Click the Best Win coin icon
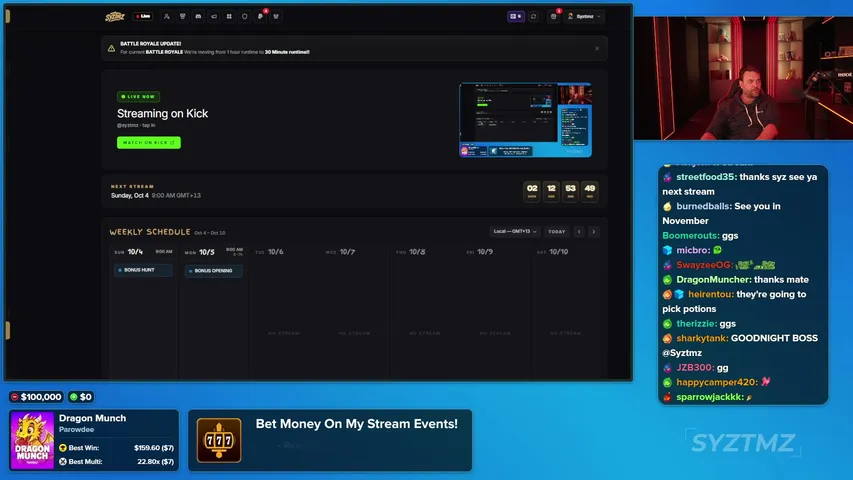Viewport: 853px width, 480px height. [63, 448]
